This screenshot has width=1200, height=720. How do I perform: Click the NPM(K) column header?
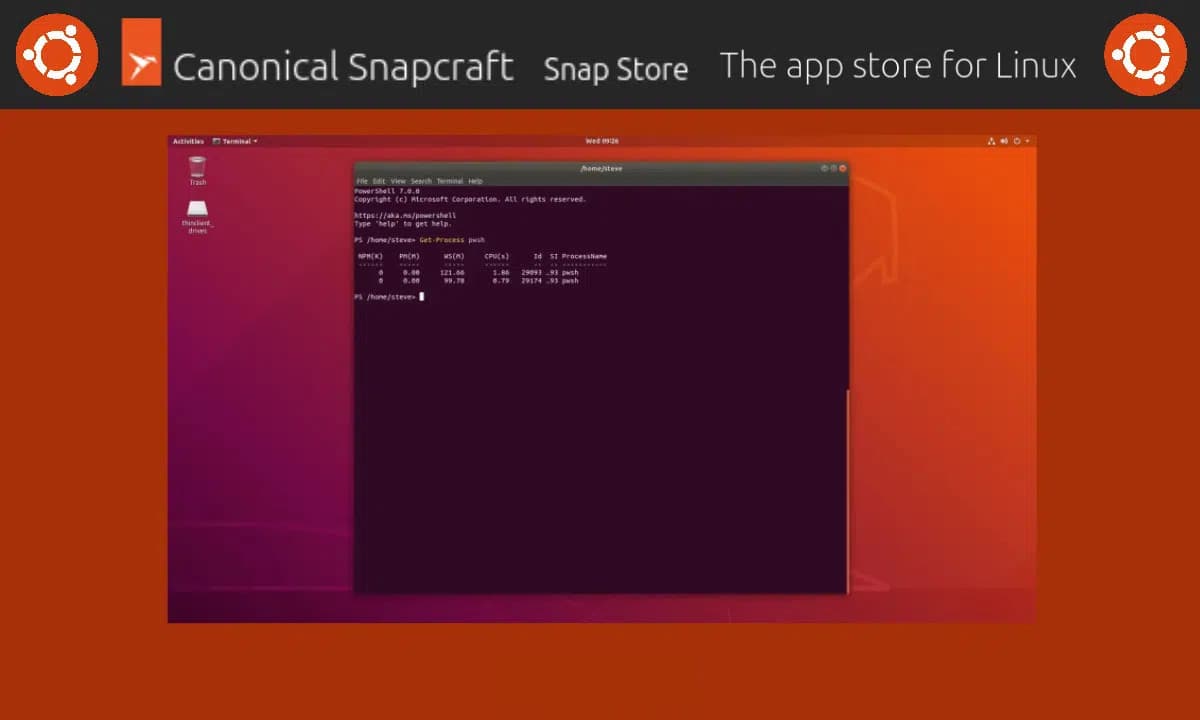click(x=371, y=256)
